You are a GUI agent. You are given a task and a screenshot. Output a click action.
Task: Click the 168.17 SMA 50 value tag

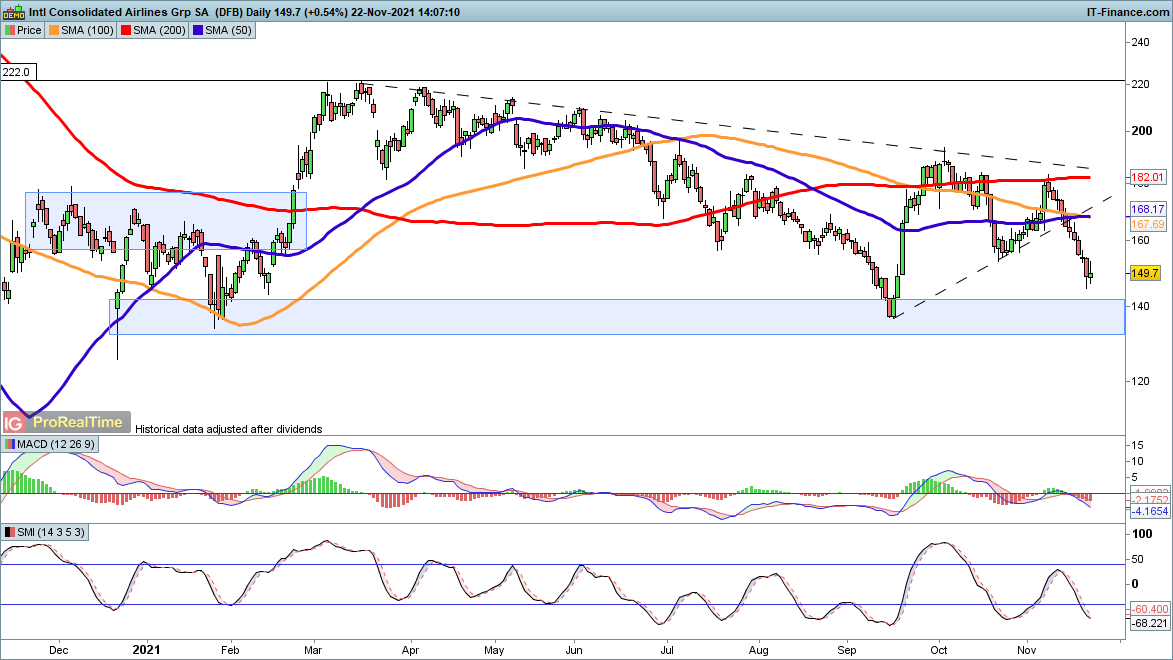(1147, 210)
